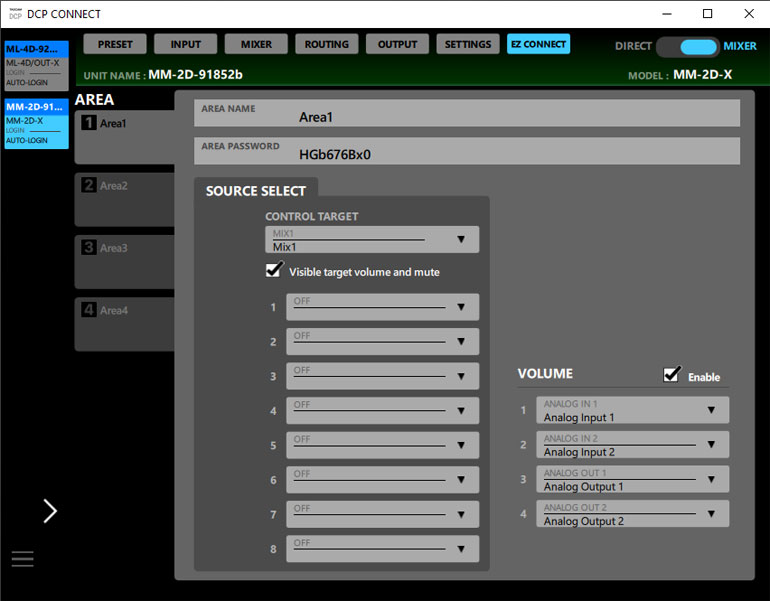Screen dimensions: 770x601
Task: Click the AREA PASSWORD field
Action: tap(467, 151)
